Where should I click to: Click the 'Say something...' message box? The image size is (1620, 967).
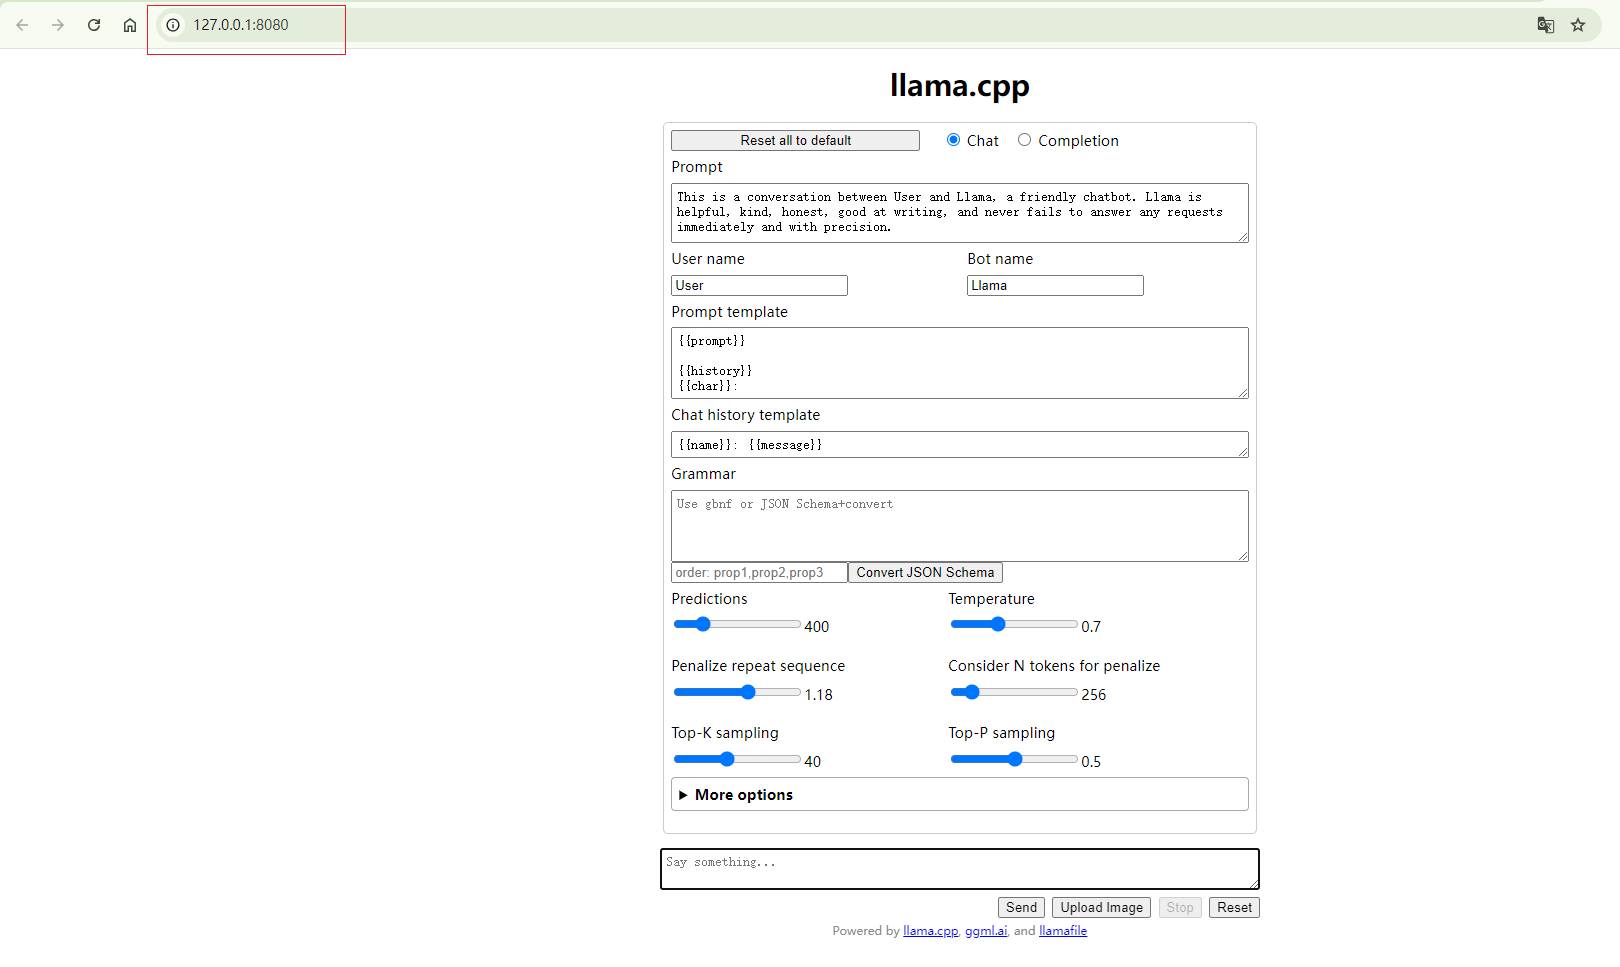(960, 869)
